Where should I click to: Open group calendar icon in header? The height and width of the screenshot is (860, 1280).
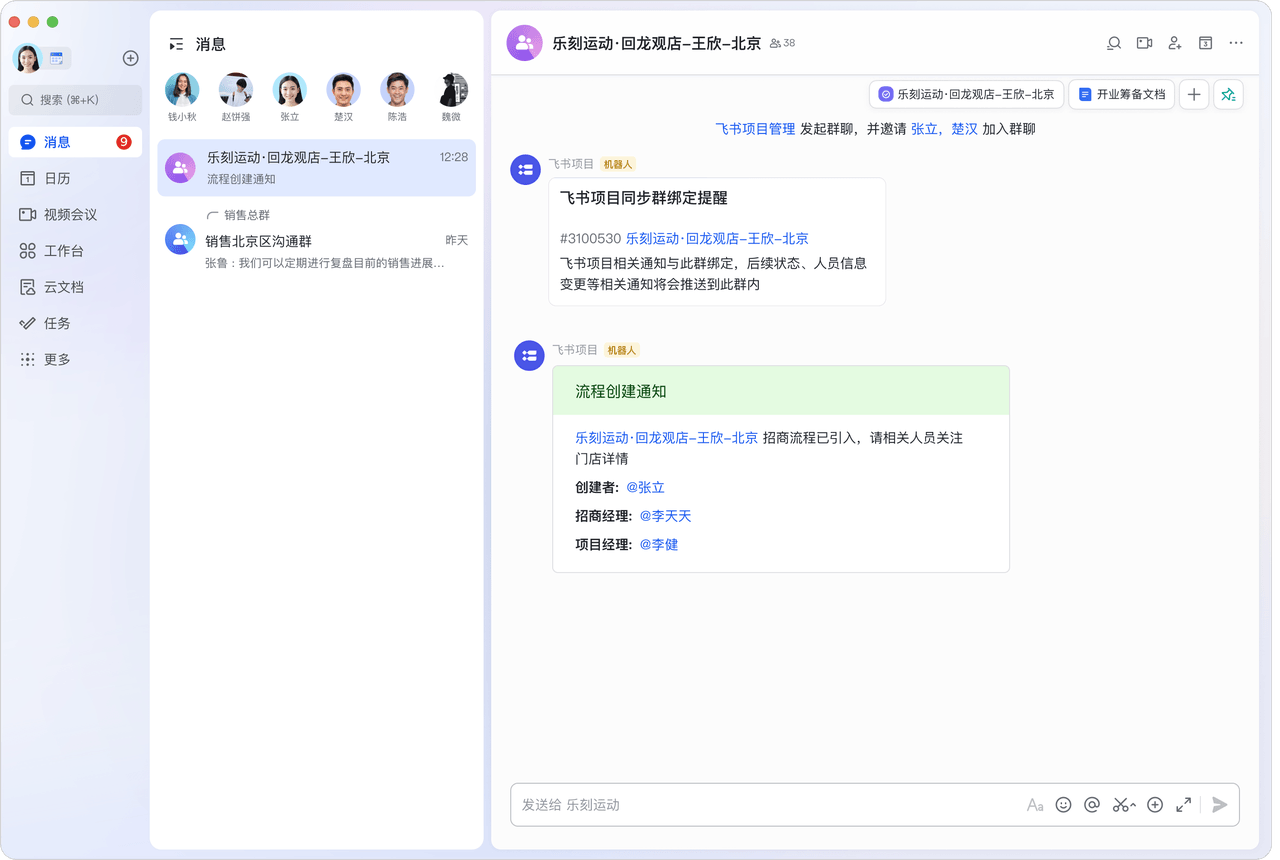1206,43
